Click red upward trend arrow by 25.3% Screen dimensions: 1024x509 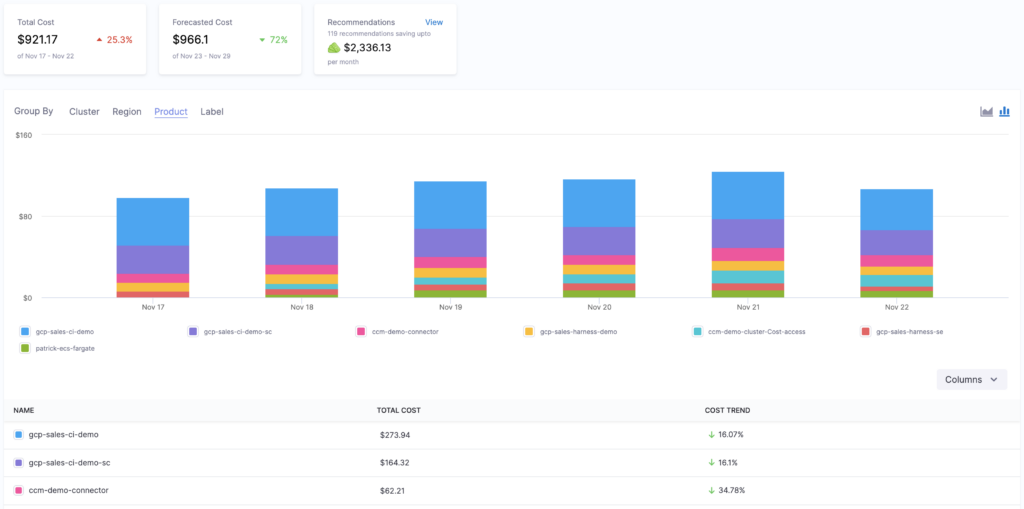[x=99, y=40]
